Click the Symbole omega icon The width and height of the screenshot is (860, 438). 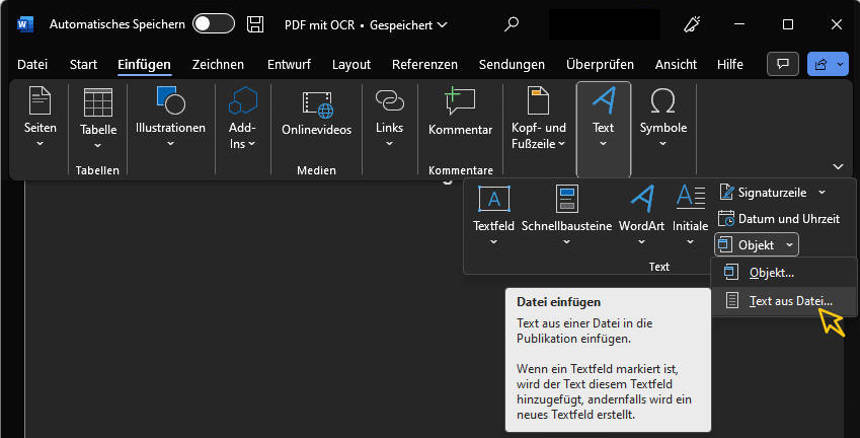[x=663, y=101]
